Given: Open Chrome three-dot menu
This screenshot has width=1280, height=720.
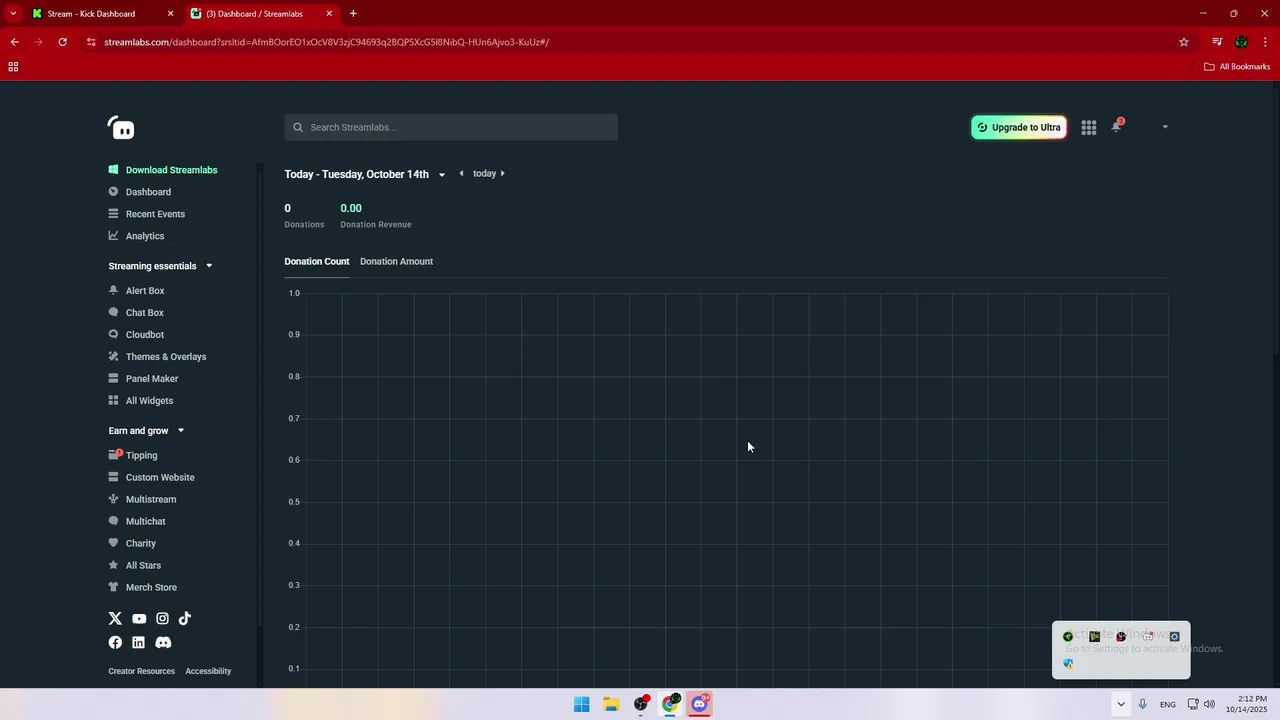Looking at the screenshot, I should click(1266, 42).
